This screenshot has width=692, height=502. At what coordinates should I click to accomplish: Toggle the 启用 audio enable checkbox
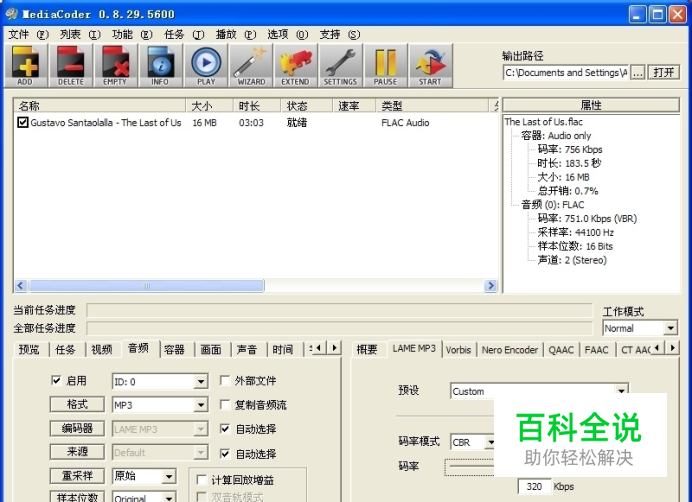tap(56, 380)
